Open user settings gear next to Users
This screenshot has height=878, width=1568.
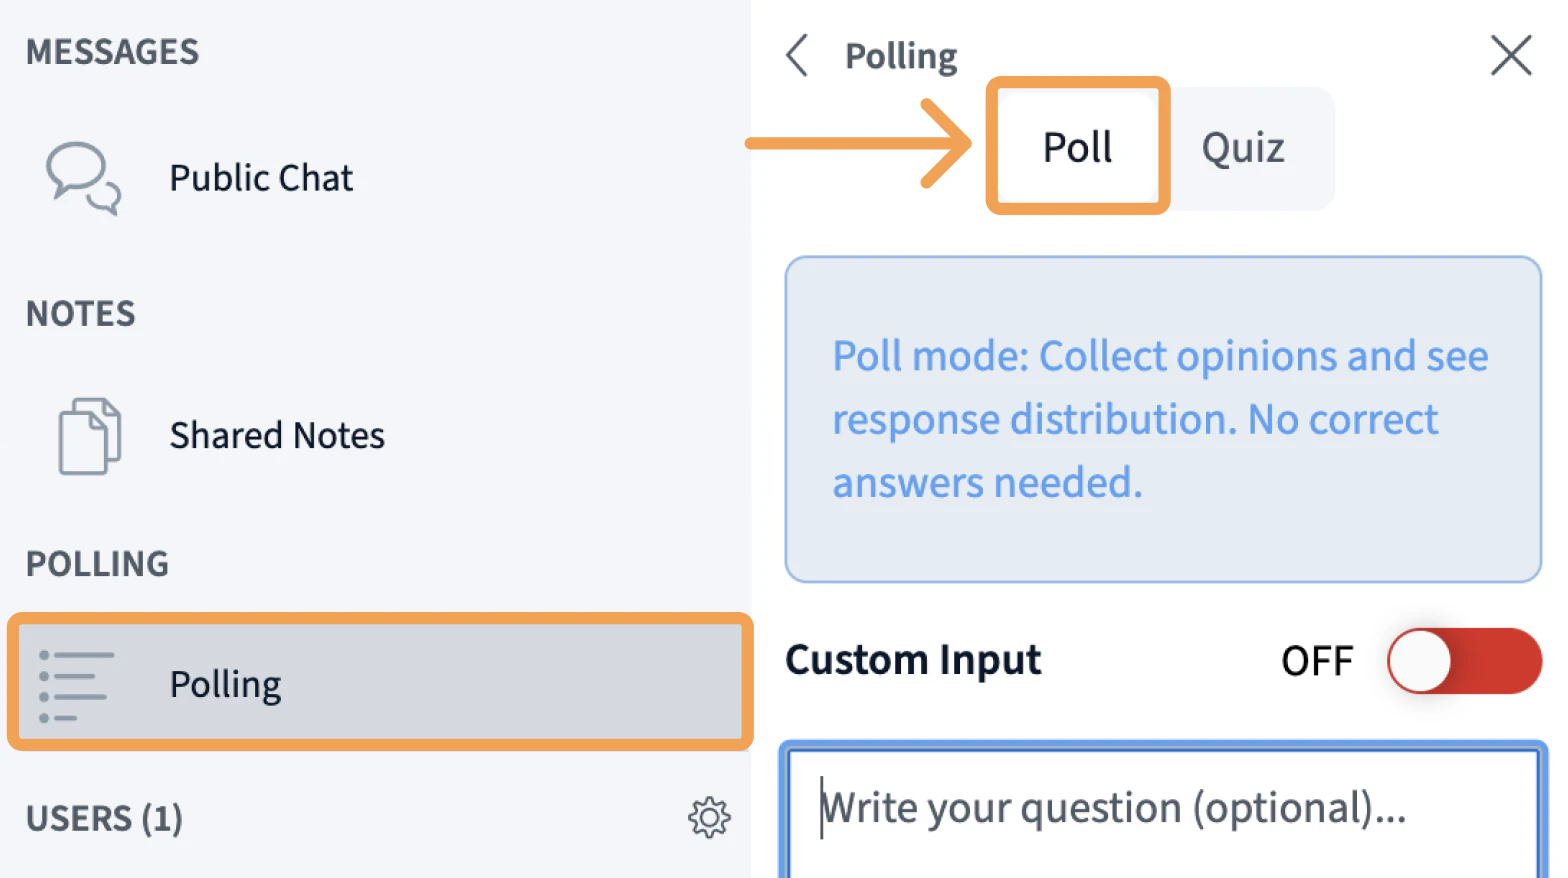[709, 818]
